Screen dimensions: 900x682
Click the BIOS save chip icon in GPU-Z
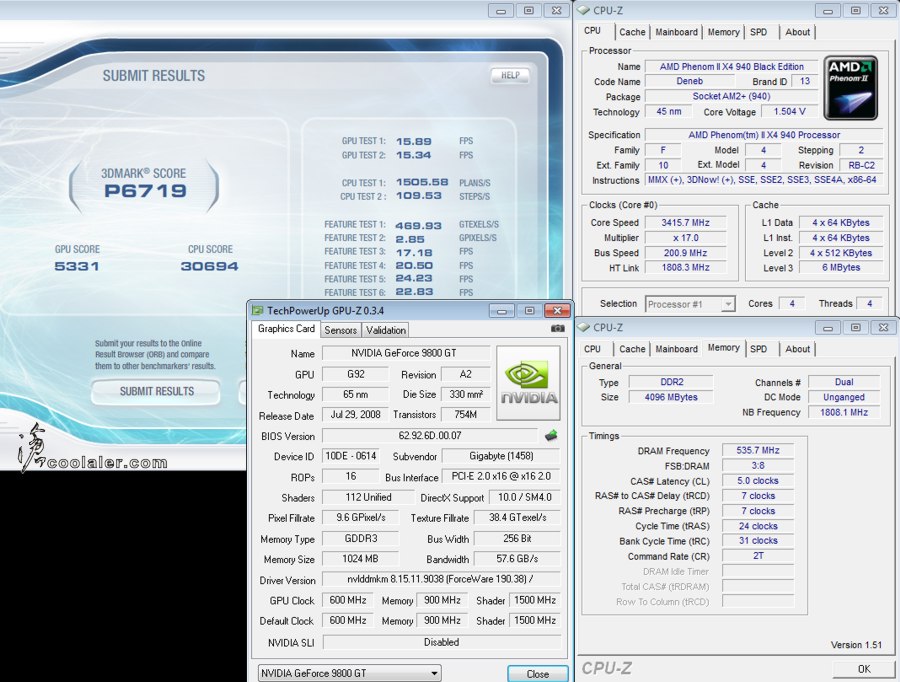551,436
